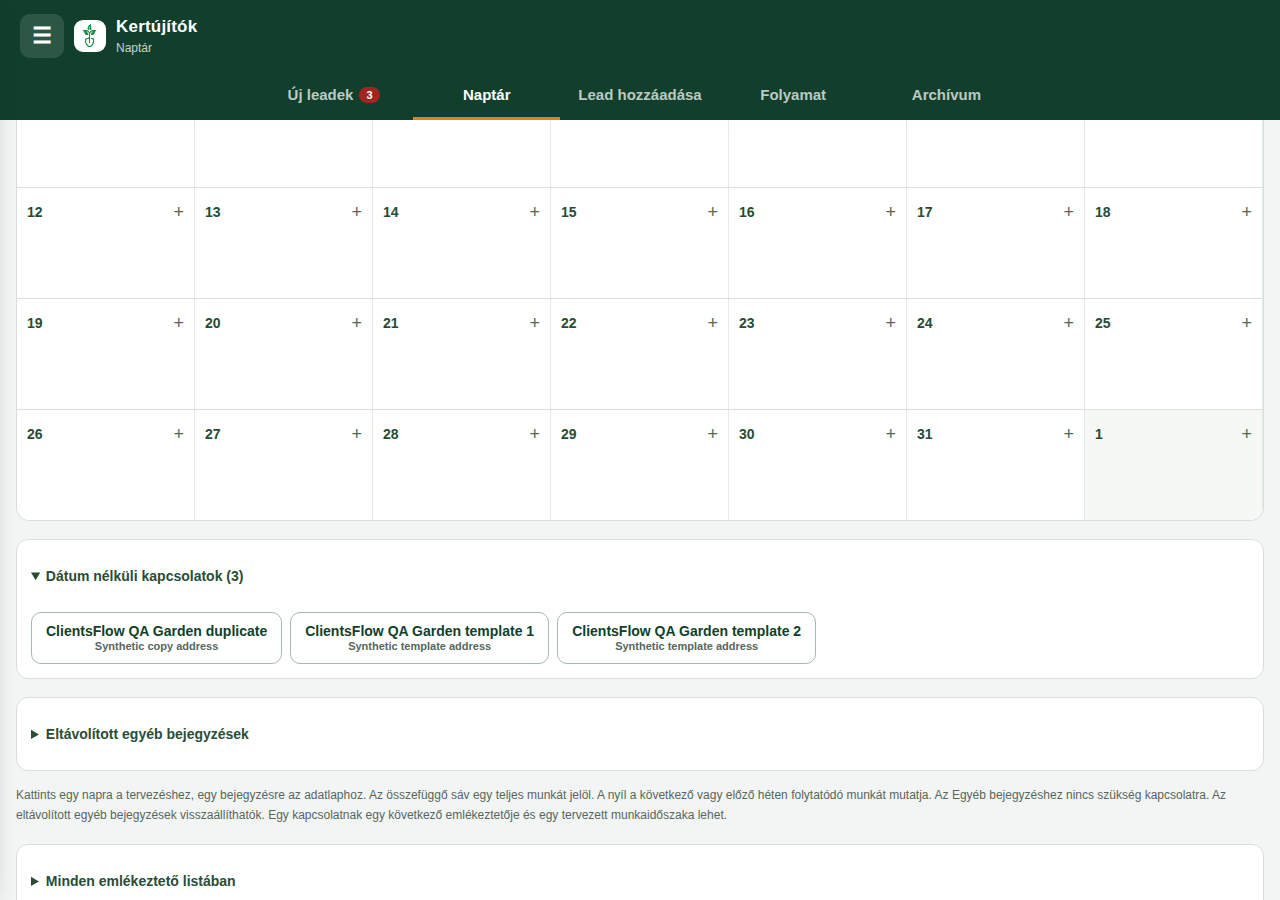Select day number 26 in calendar
The width and height of the screenshot is (1280, 900).
coord(35,434)
